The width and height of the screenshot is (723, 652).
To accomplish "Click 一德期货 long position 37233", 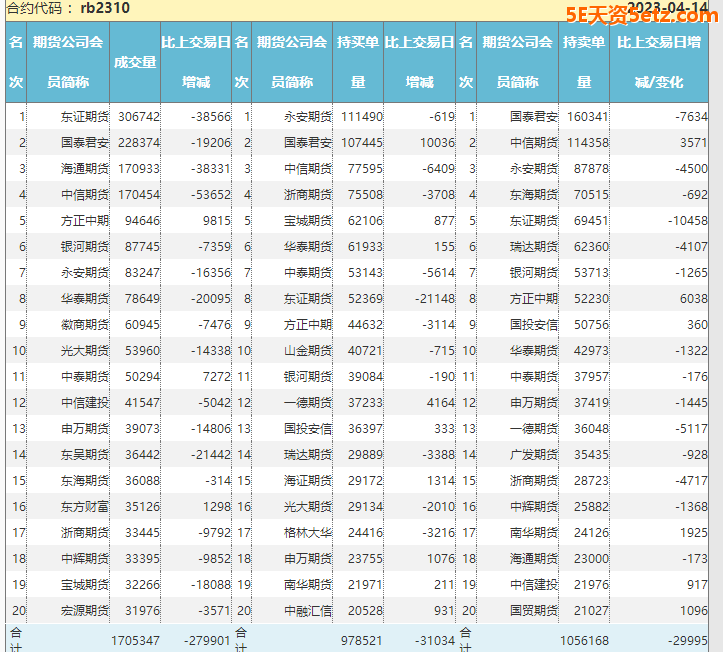I will coord(365,403).
